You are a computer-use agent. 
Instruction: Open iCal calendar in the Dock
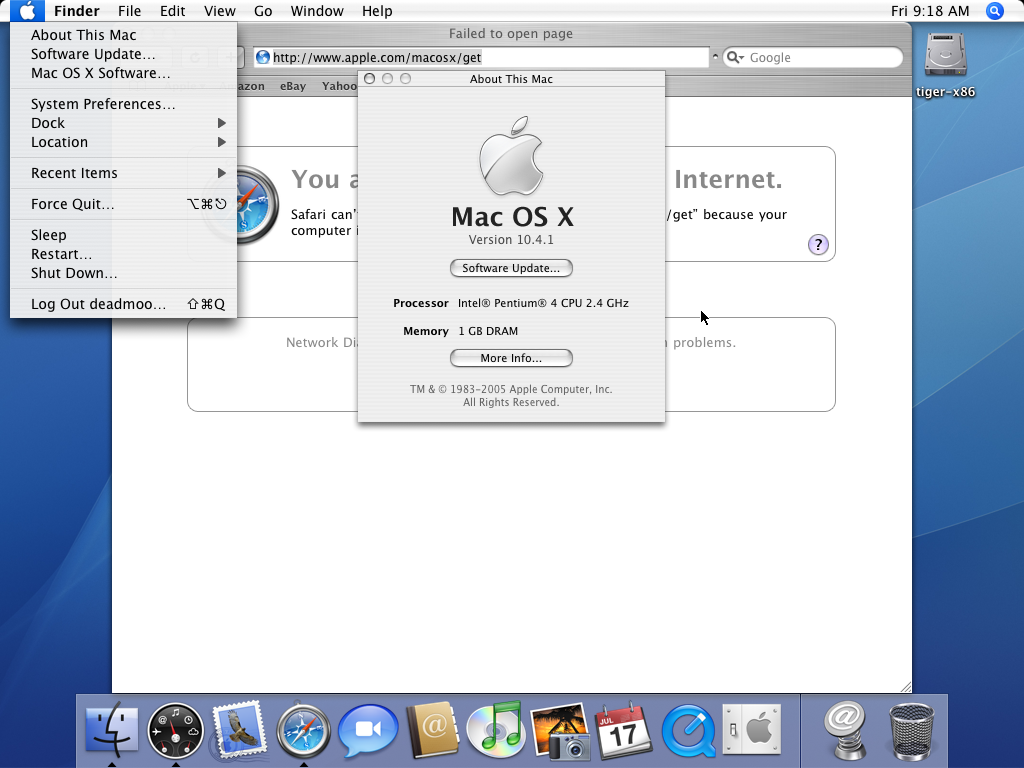(623, 729)
